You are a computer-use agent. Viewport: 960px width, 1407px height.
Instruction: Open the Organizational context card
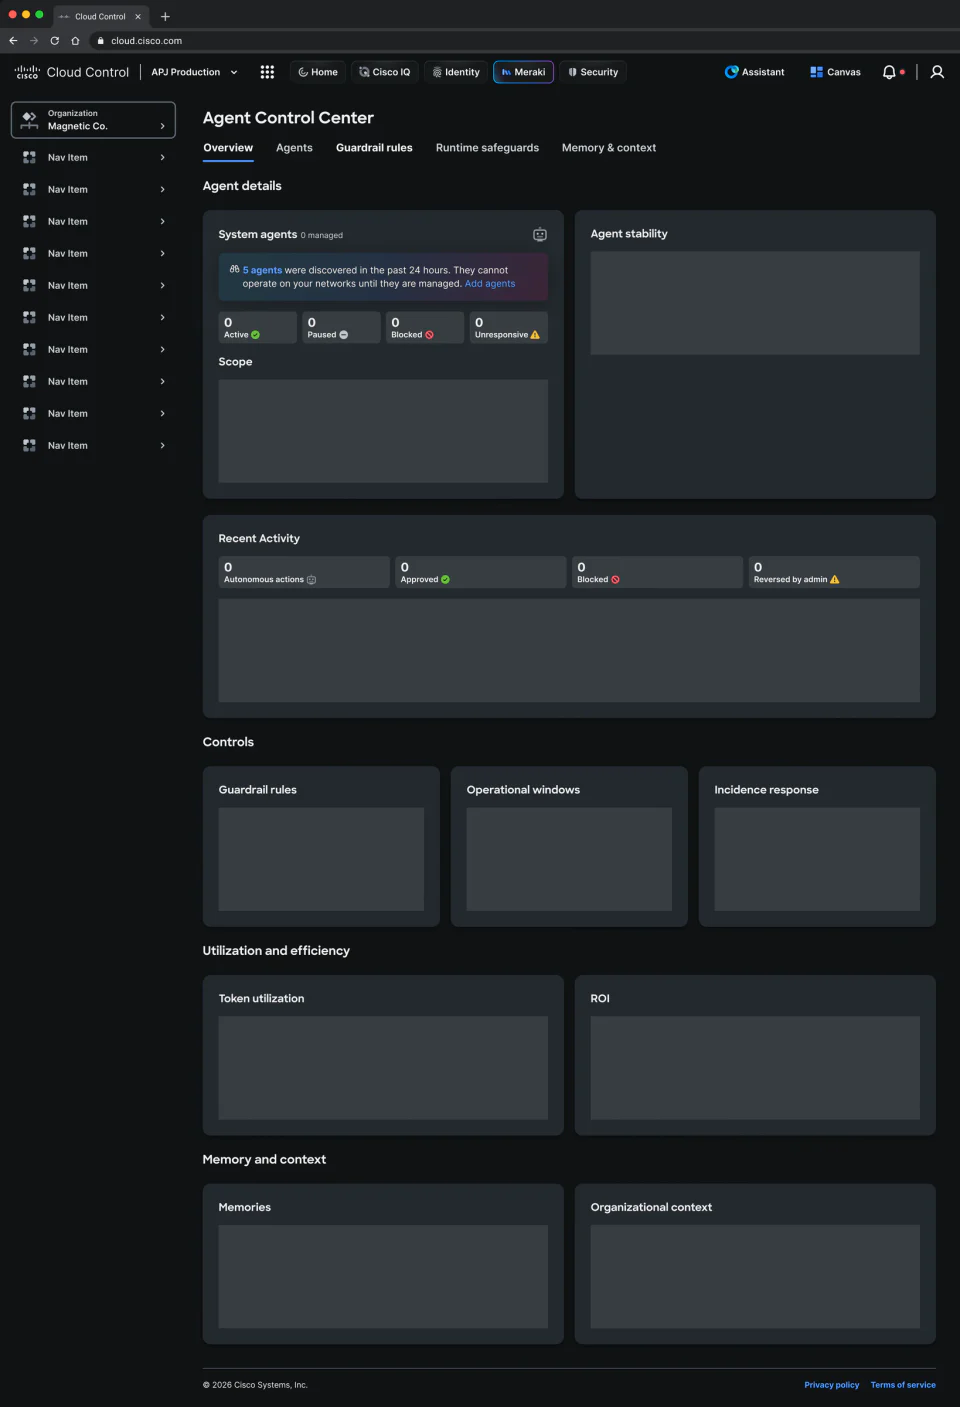point(755,1264)
